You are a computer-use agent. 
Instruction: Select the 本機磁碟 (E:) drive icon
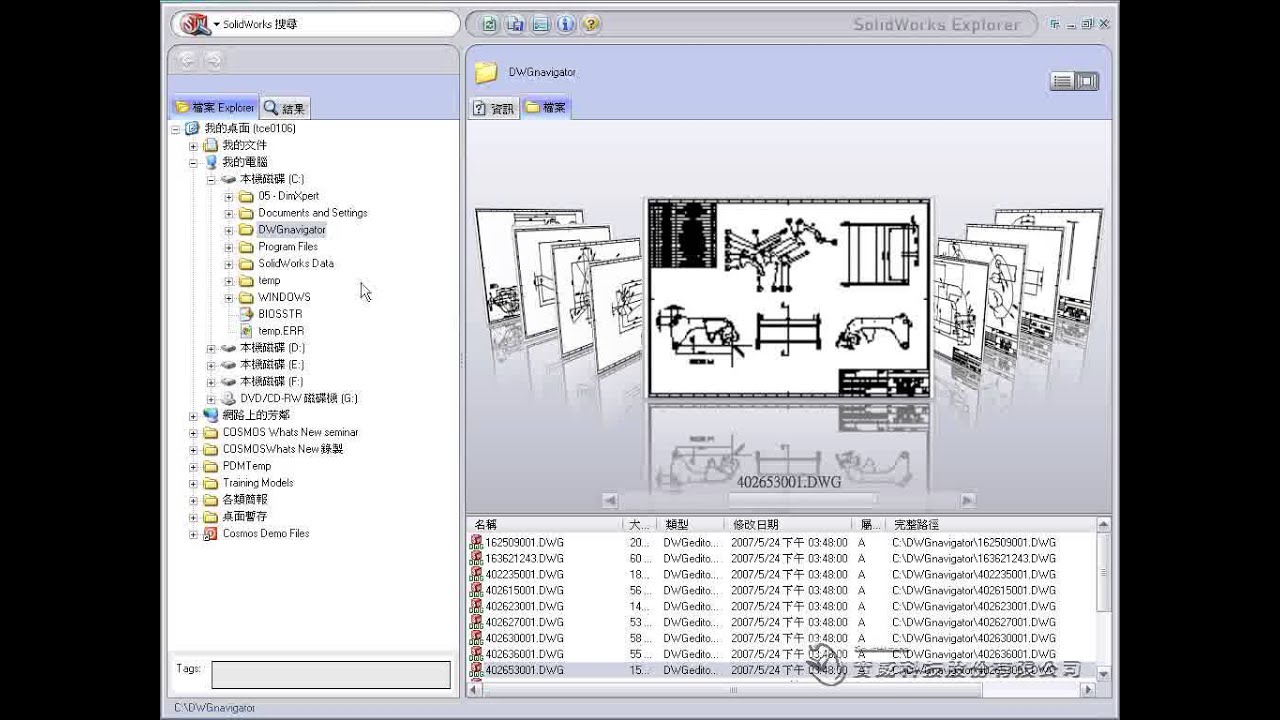228,365
